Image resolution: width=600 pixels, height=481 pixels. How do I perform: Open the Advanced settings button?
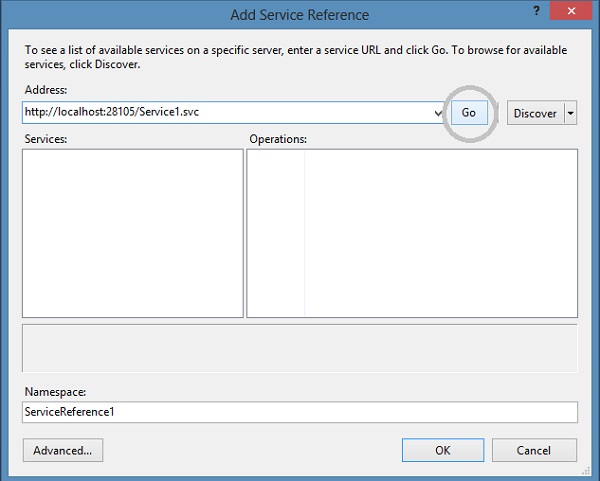(62, 450)
